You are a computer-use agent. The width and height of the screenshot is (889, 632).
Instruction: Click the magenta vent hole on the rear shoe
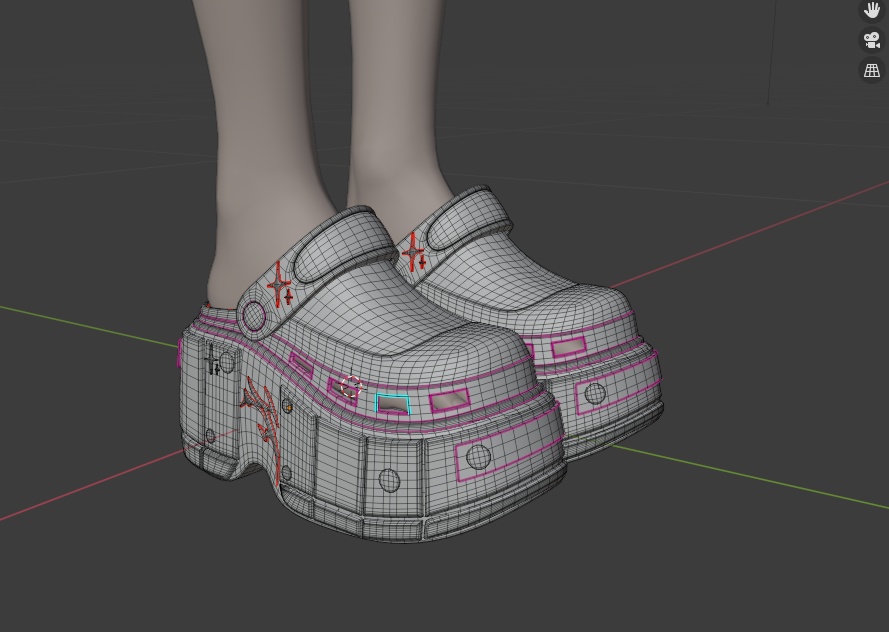tap(568, 346)
